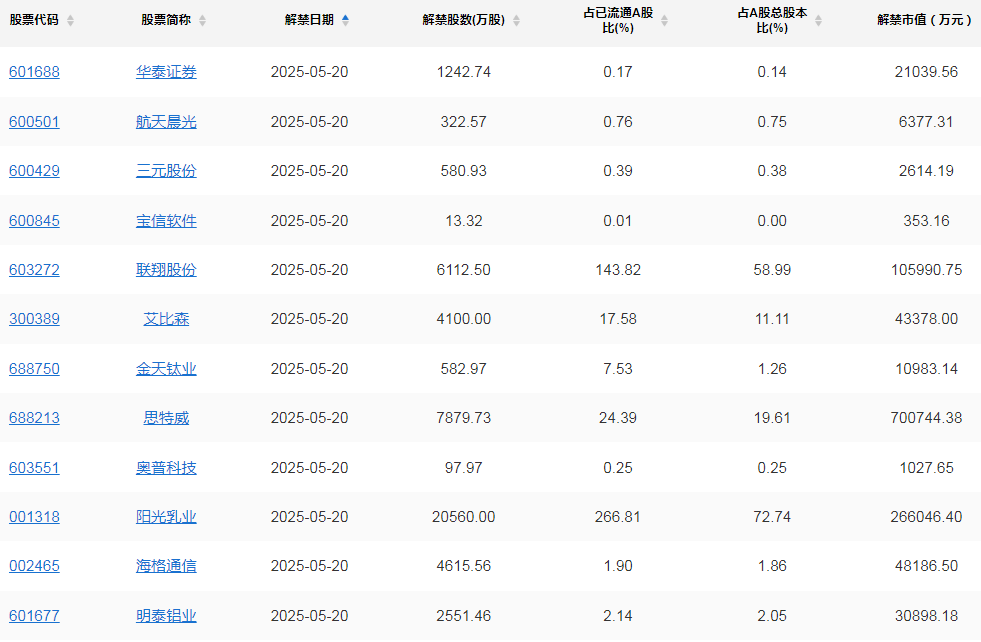Open 航天晨光 stock page
This screenshot has height=642, width=981.
(166, 121)
